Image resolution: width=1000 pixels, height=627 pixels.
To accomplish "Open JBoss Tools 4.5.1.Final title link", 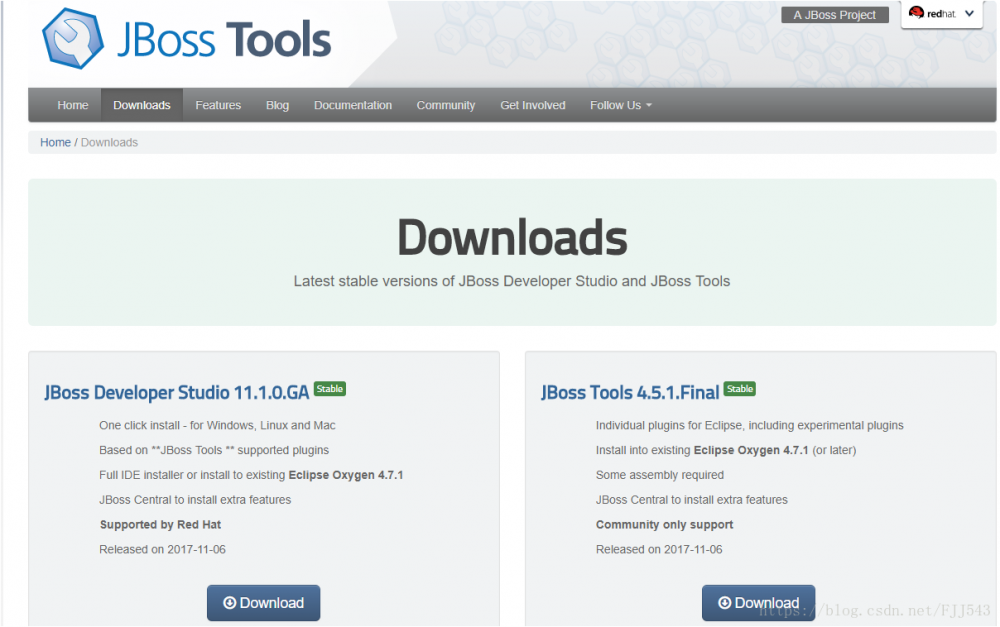I will [x=630, y=392].
